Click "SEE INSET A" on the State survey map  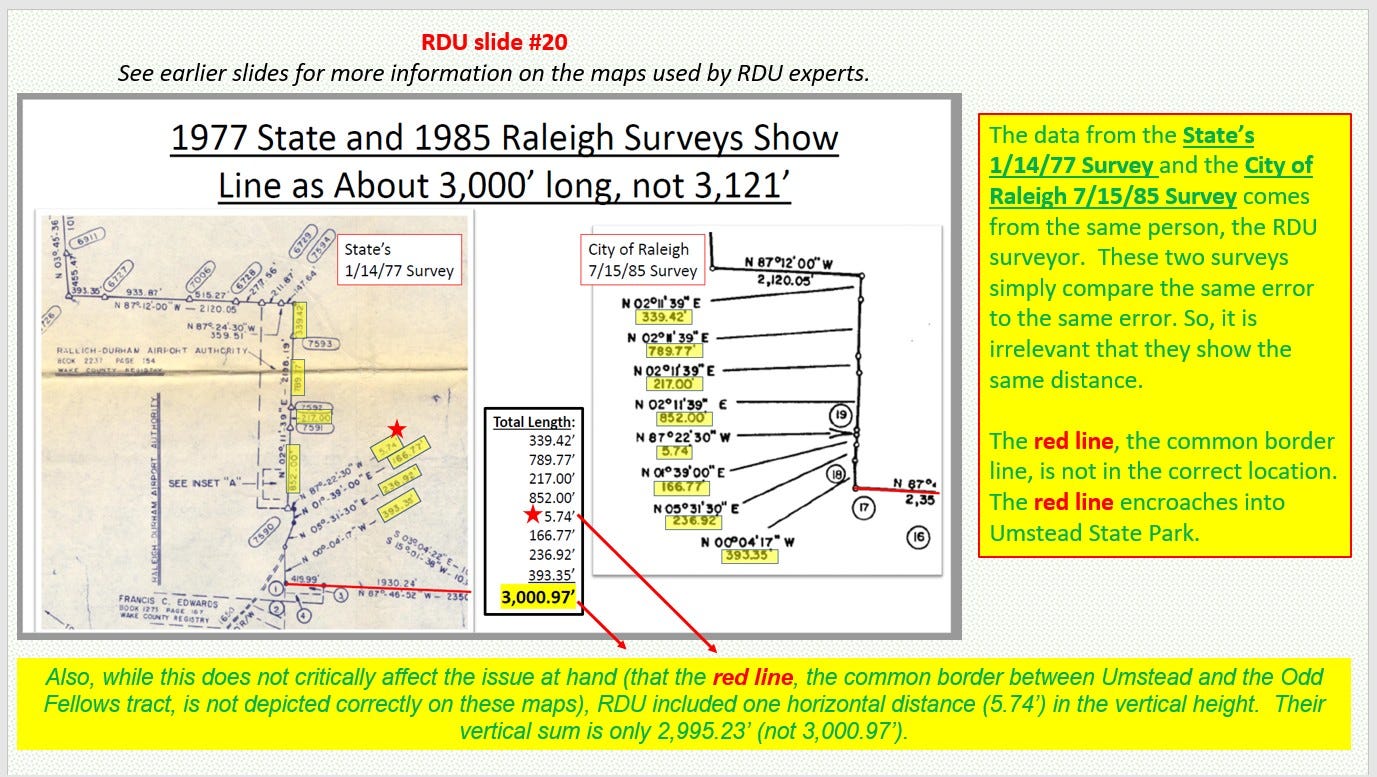click(206, 483)
